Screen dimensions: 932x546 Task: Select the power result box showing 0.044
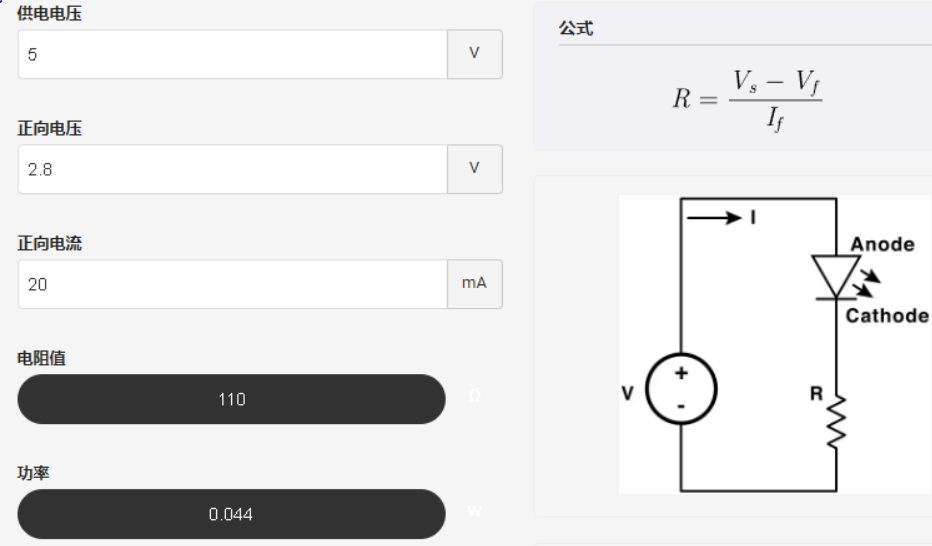coord(231,514)
